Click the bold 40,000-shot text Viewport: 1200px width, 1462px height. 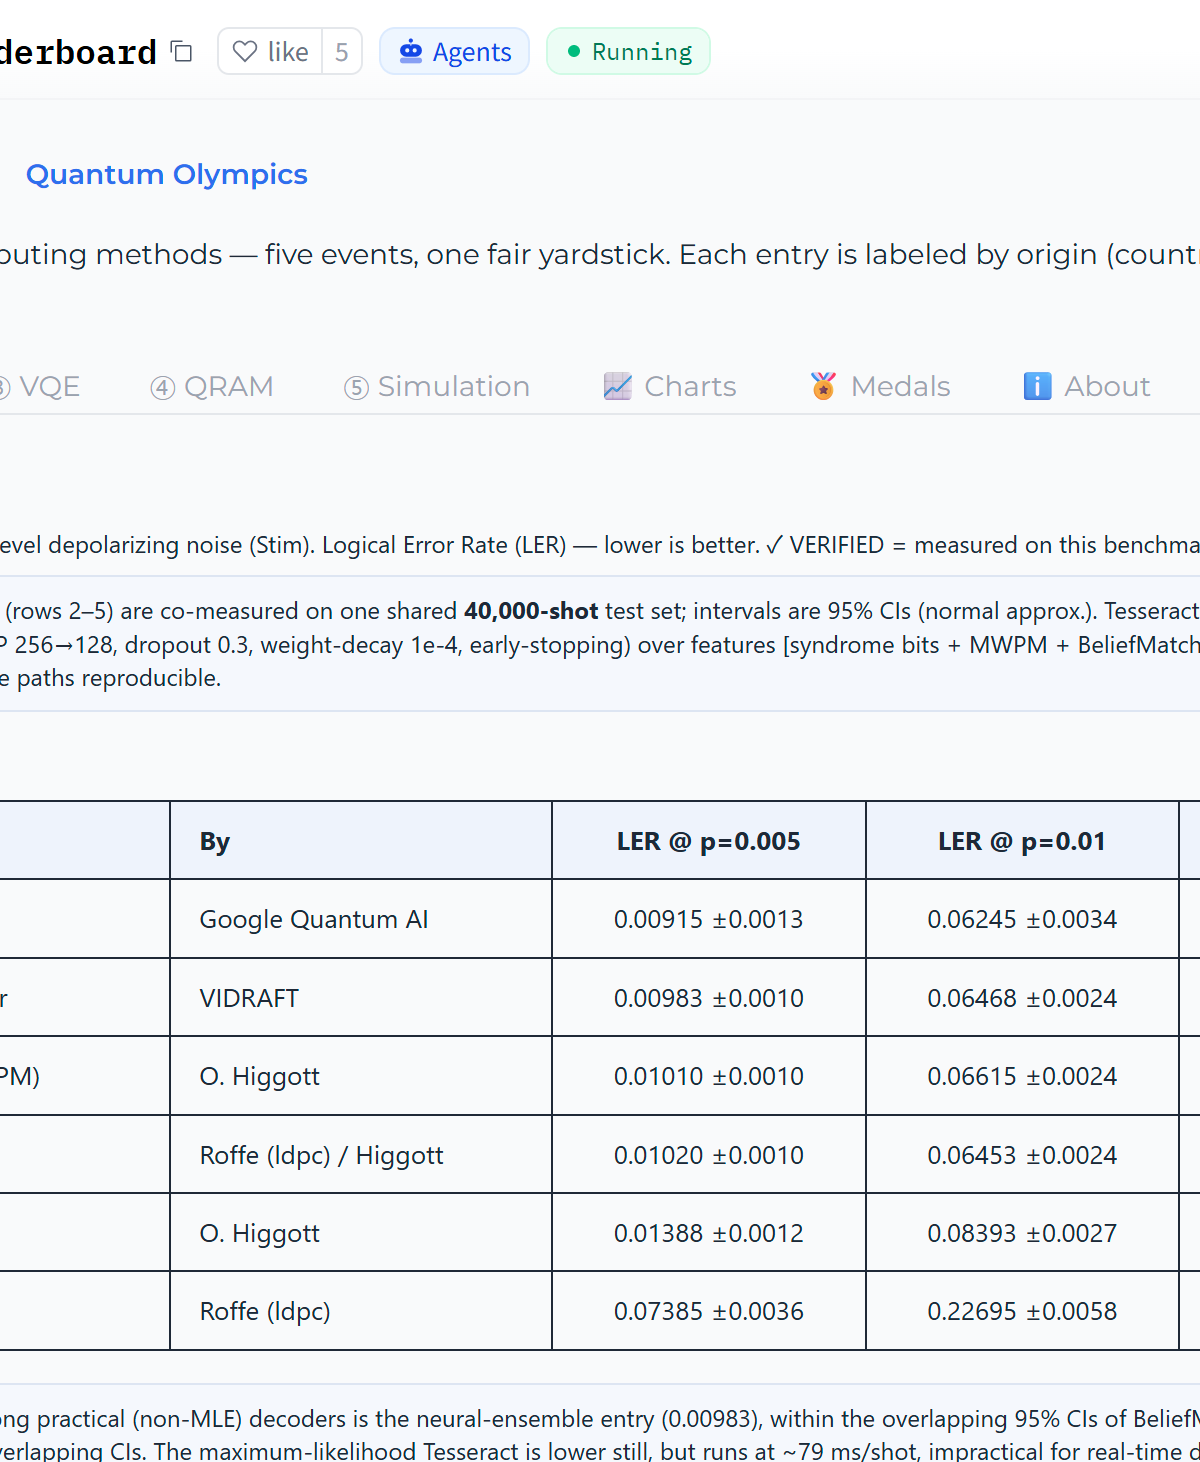[531, 611]
